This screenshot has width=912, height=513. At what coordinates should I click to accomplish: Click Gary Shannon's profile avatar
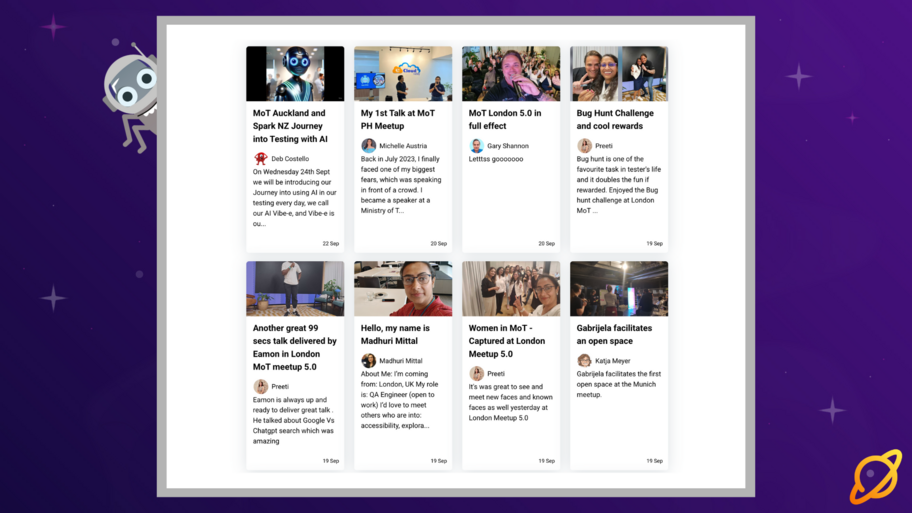[476, 146]
